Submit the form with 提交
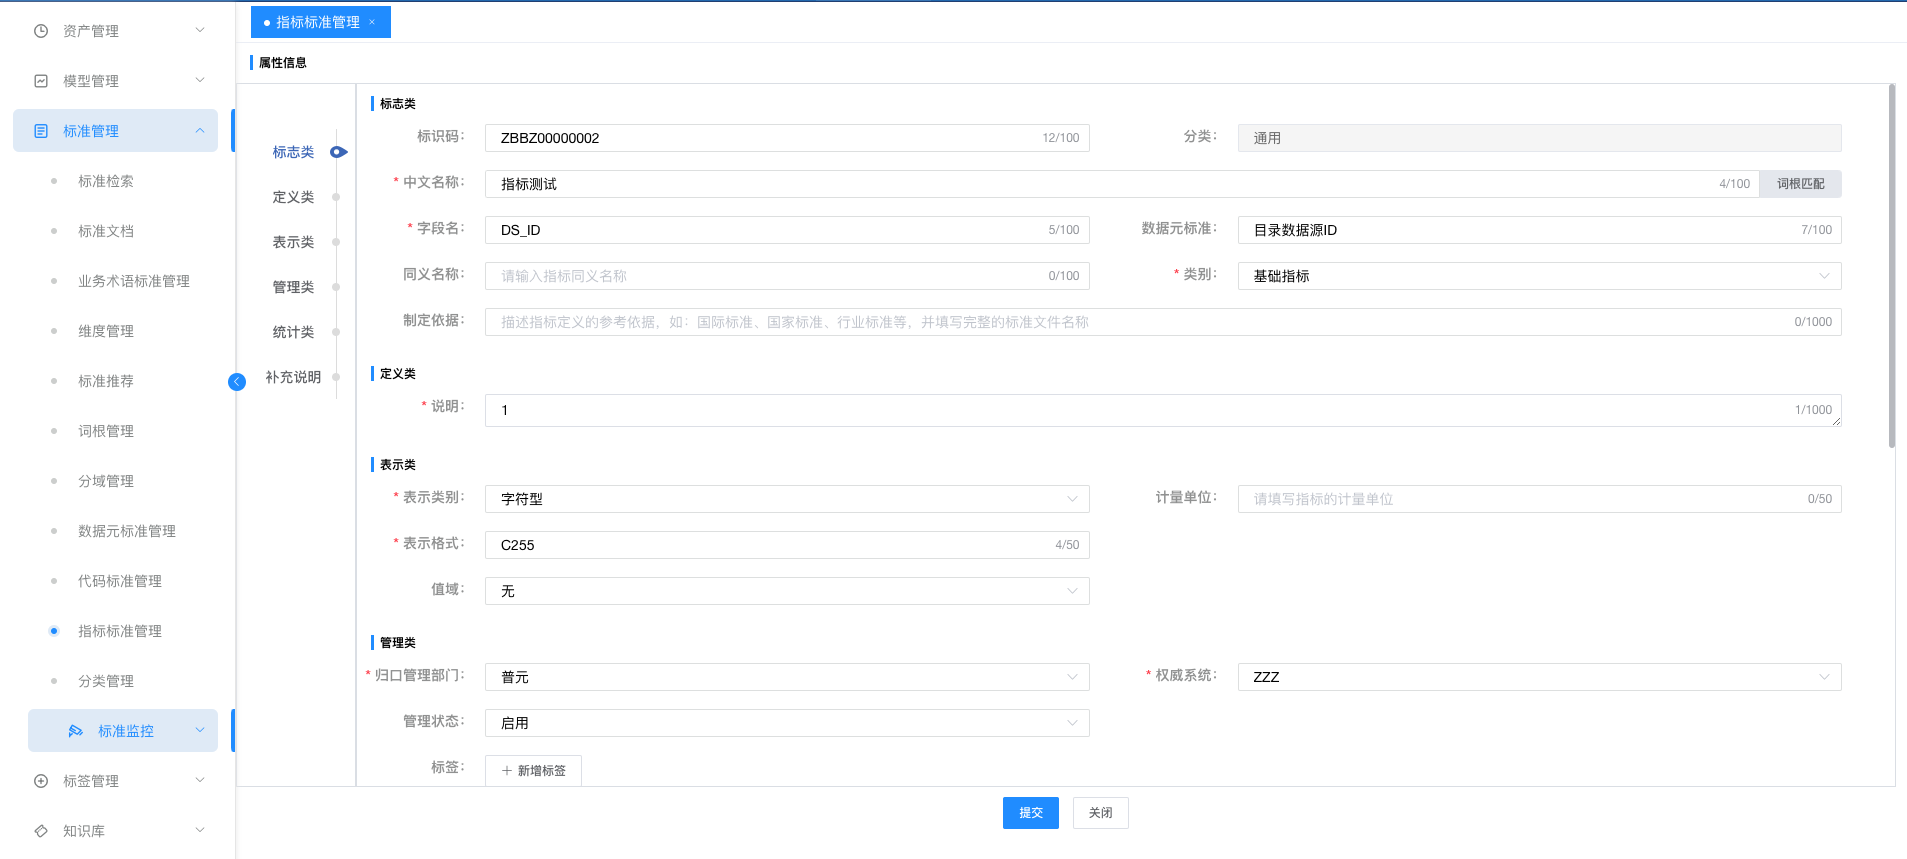 pos(1030,813)
